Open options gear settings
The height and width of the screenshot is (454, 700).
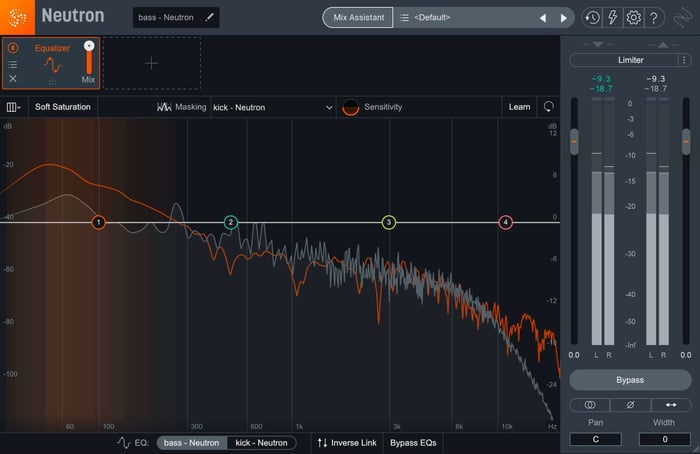point(633,18)
